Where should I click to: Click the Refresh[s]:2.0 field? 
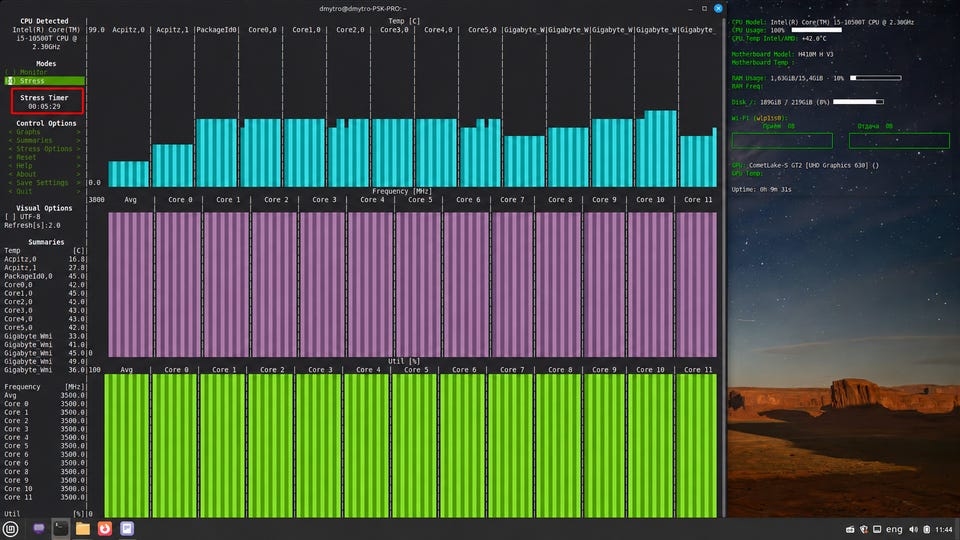[32, 225]
